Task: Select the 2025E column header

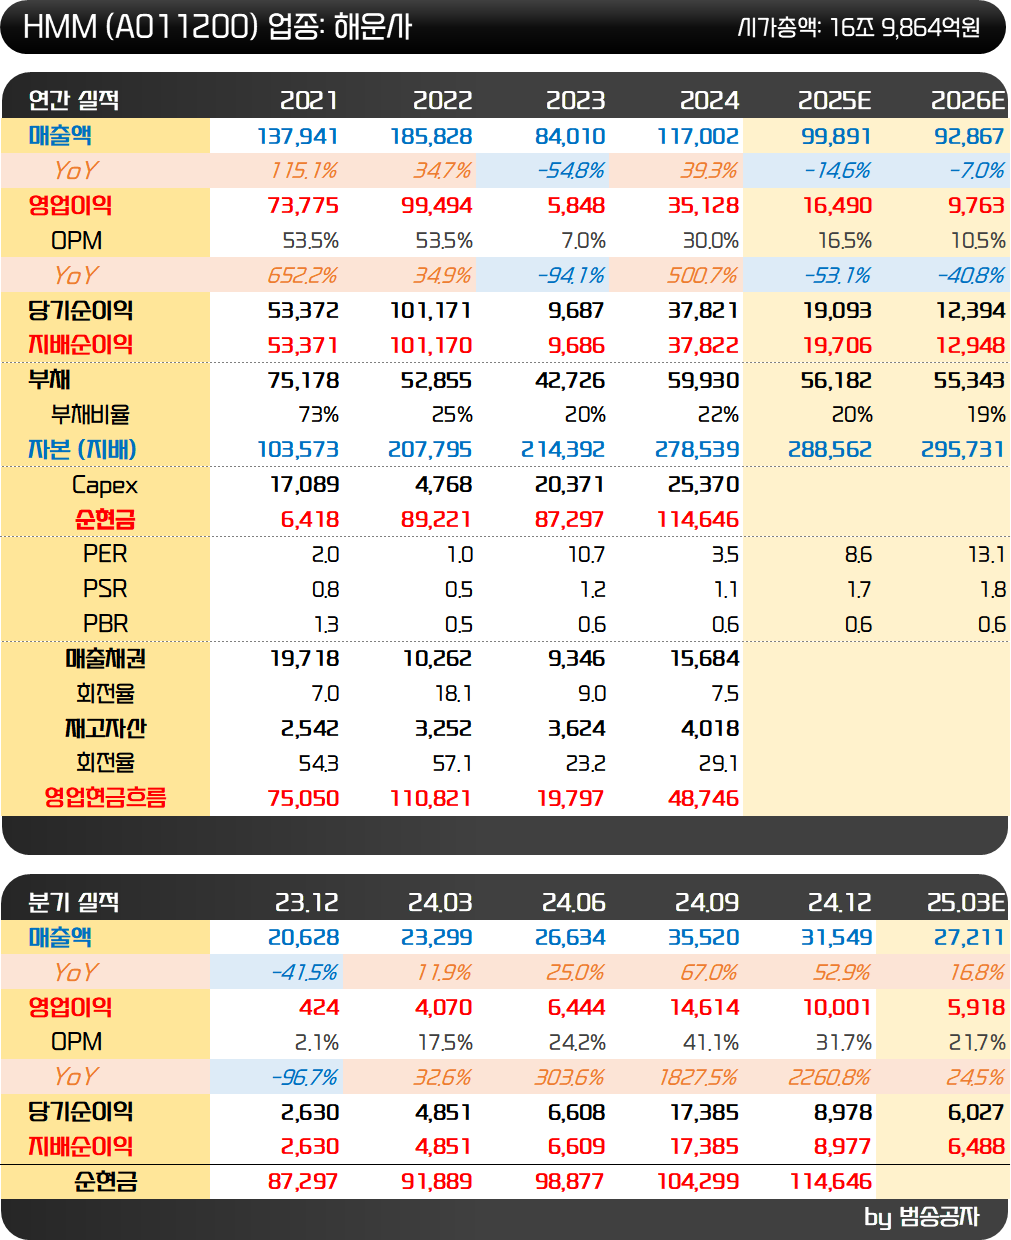Action: click(835, 101)
